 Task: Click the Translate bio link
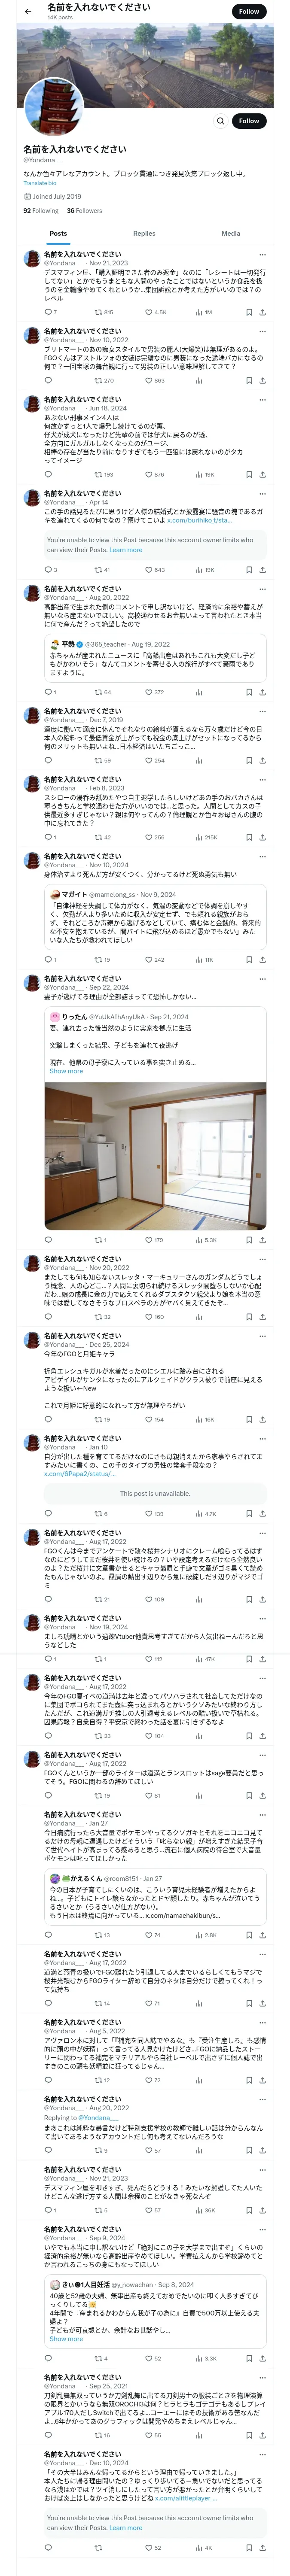point(40,183)
